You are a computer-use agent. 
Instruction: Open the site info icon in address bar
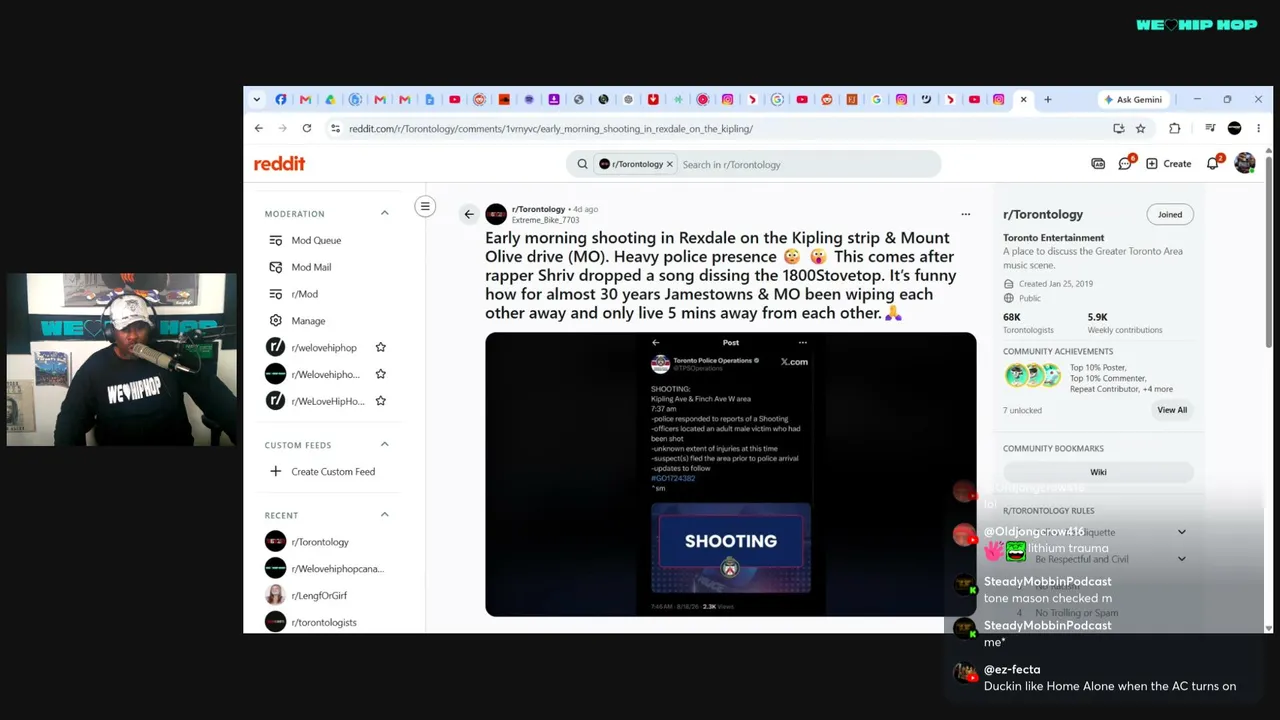coord(335,128)
